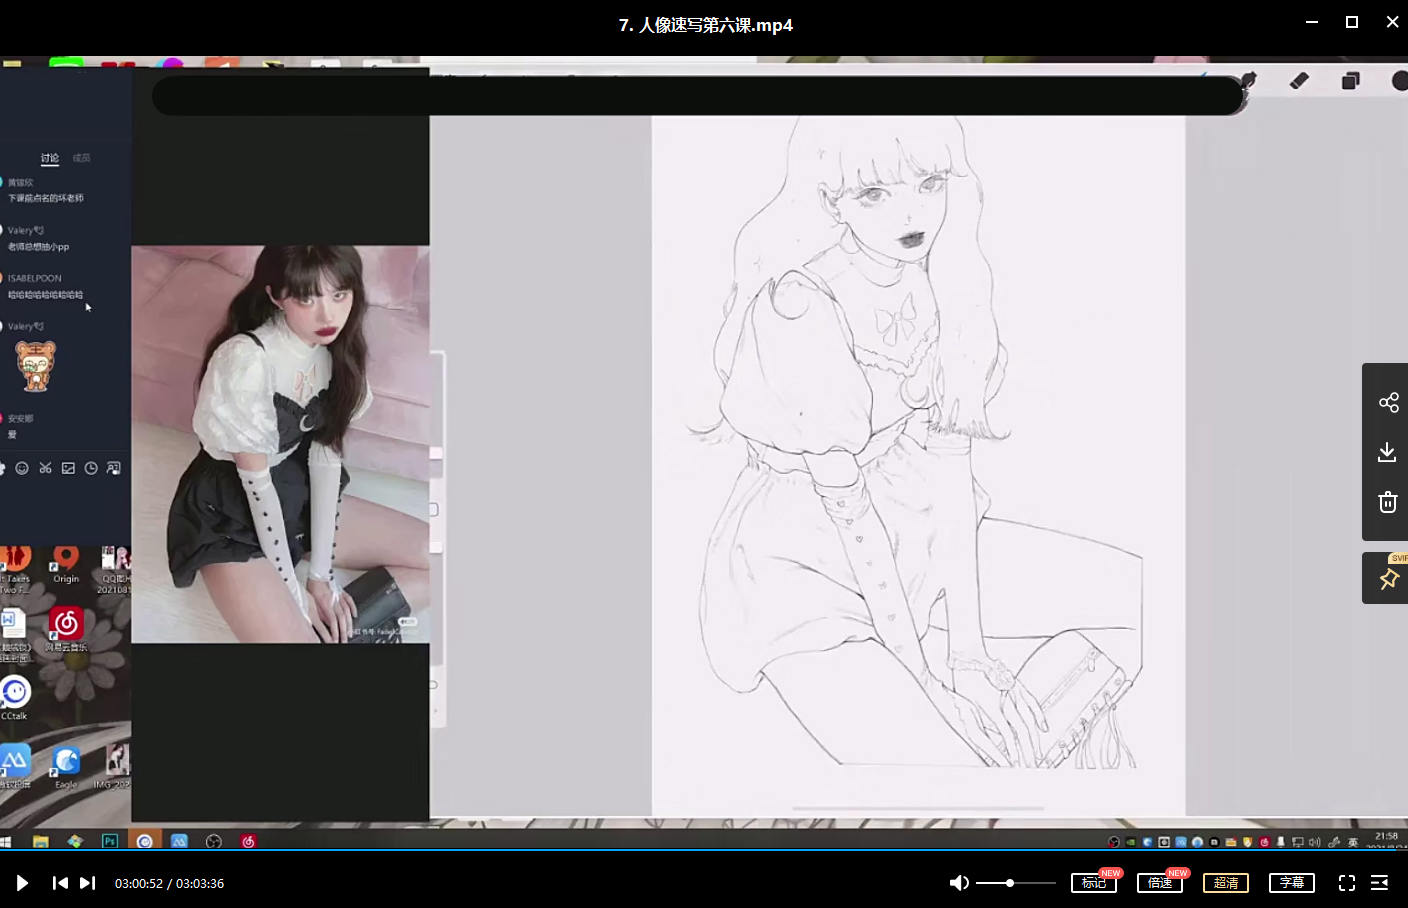
Task: Skip to the next video
Action: click(88, 883)
